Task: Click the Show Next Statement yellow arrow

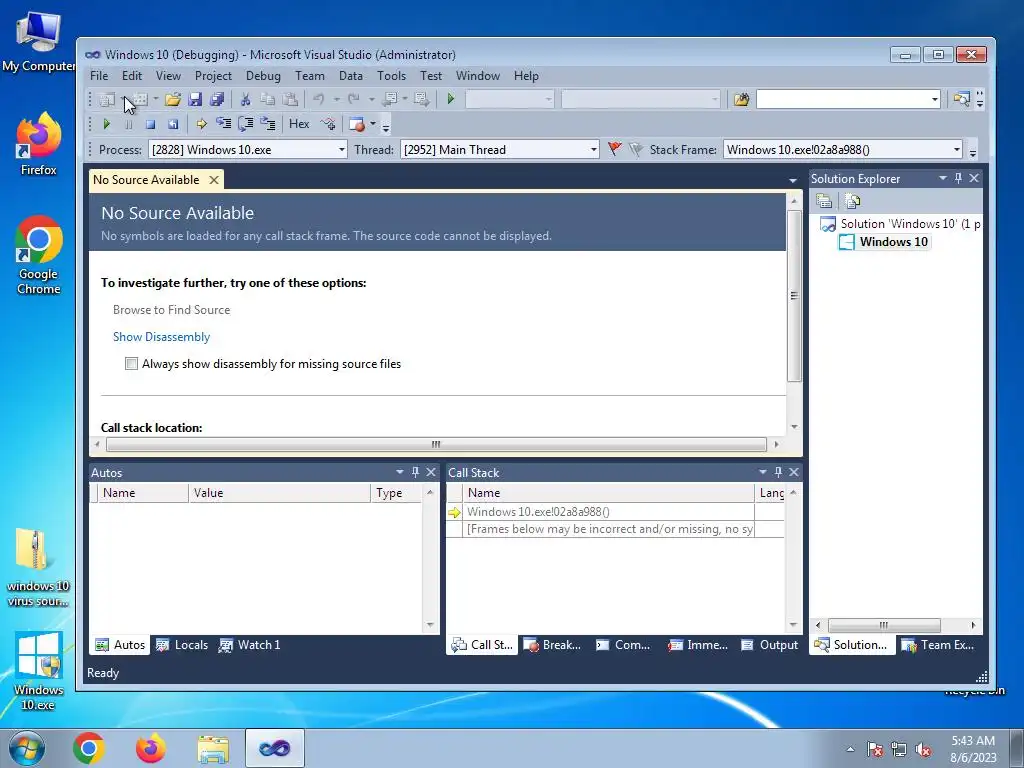Action: 201,124
